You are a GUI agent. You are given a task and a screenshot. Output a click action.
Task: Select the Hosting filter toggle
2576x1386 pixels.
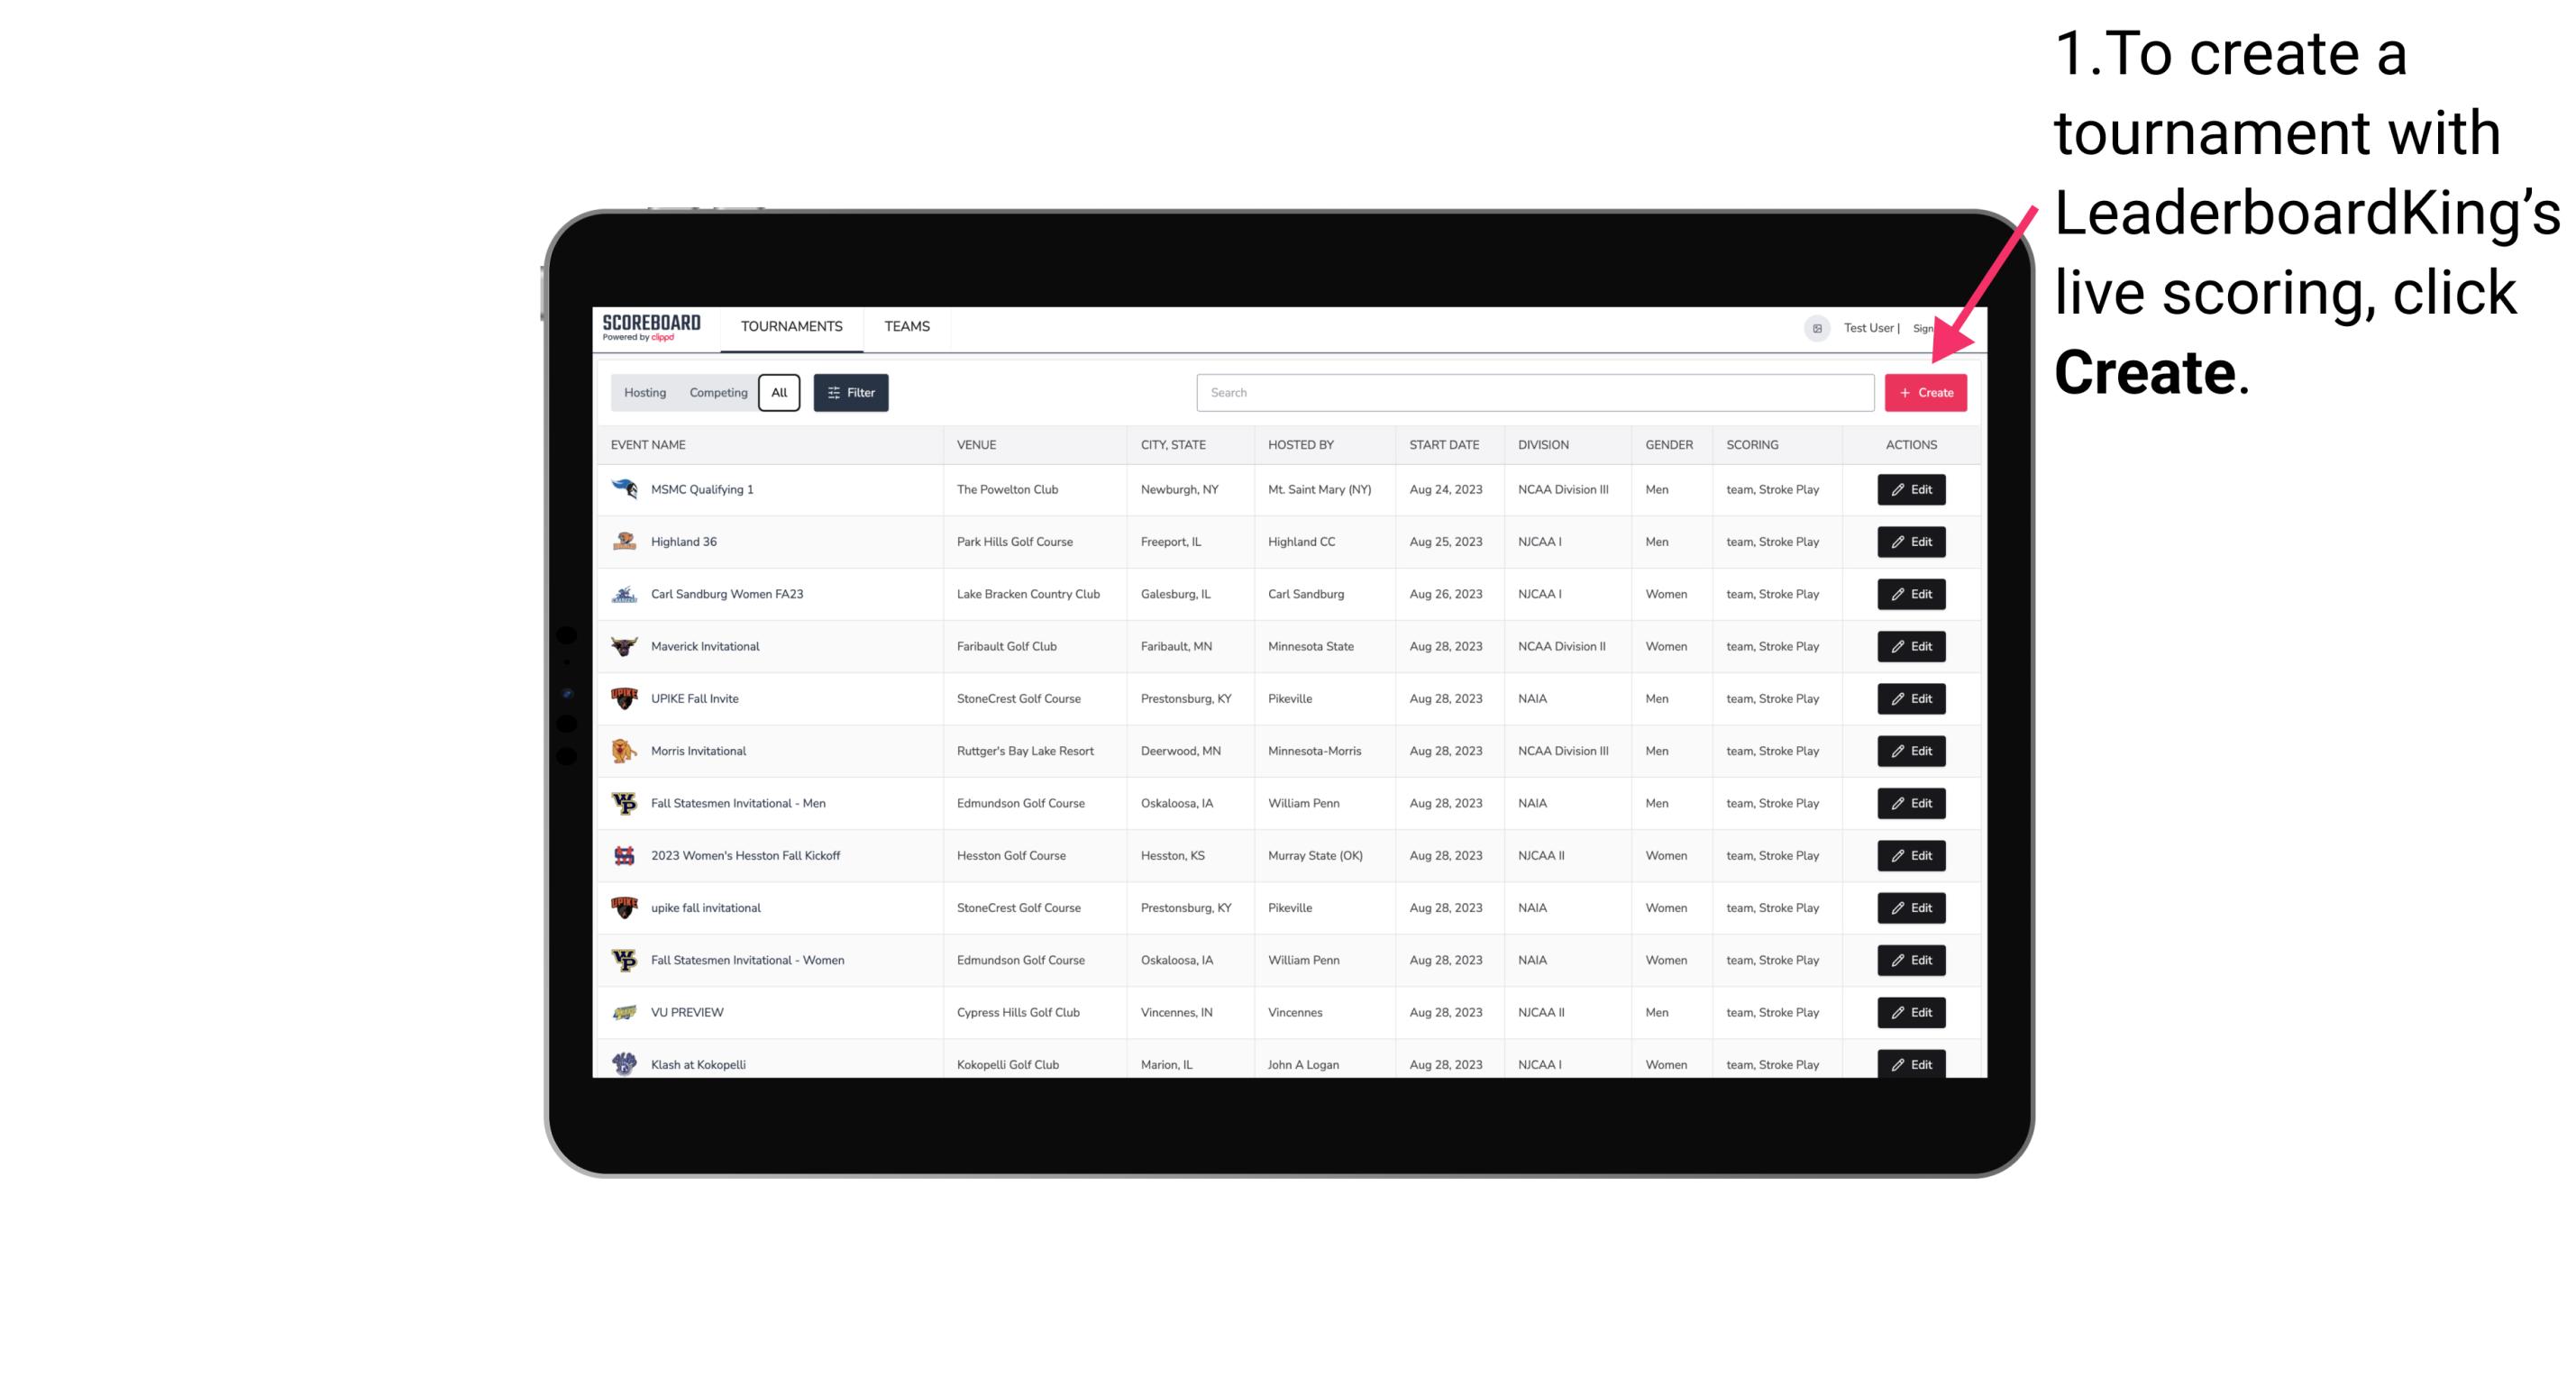tap(645, 393)
